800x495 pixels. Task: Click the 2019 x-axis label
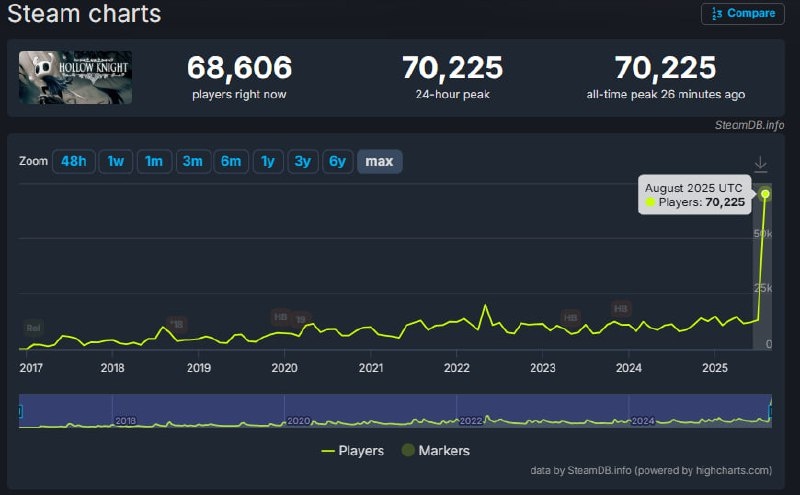click(199, 368)
